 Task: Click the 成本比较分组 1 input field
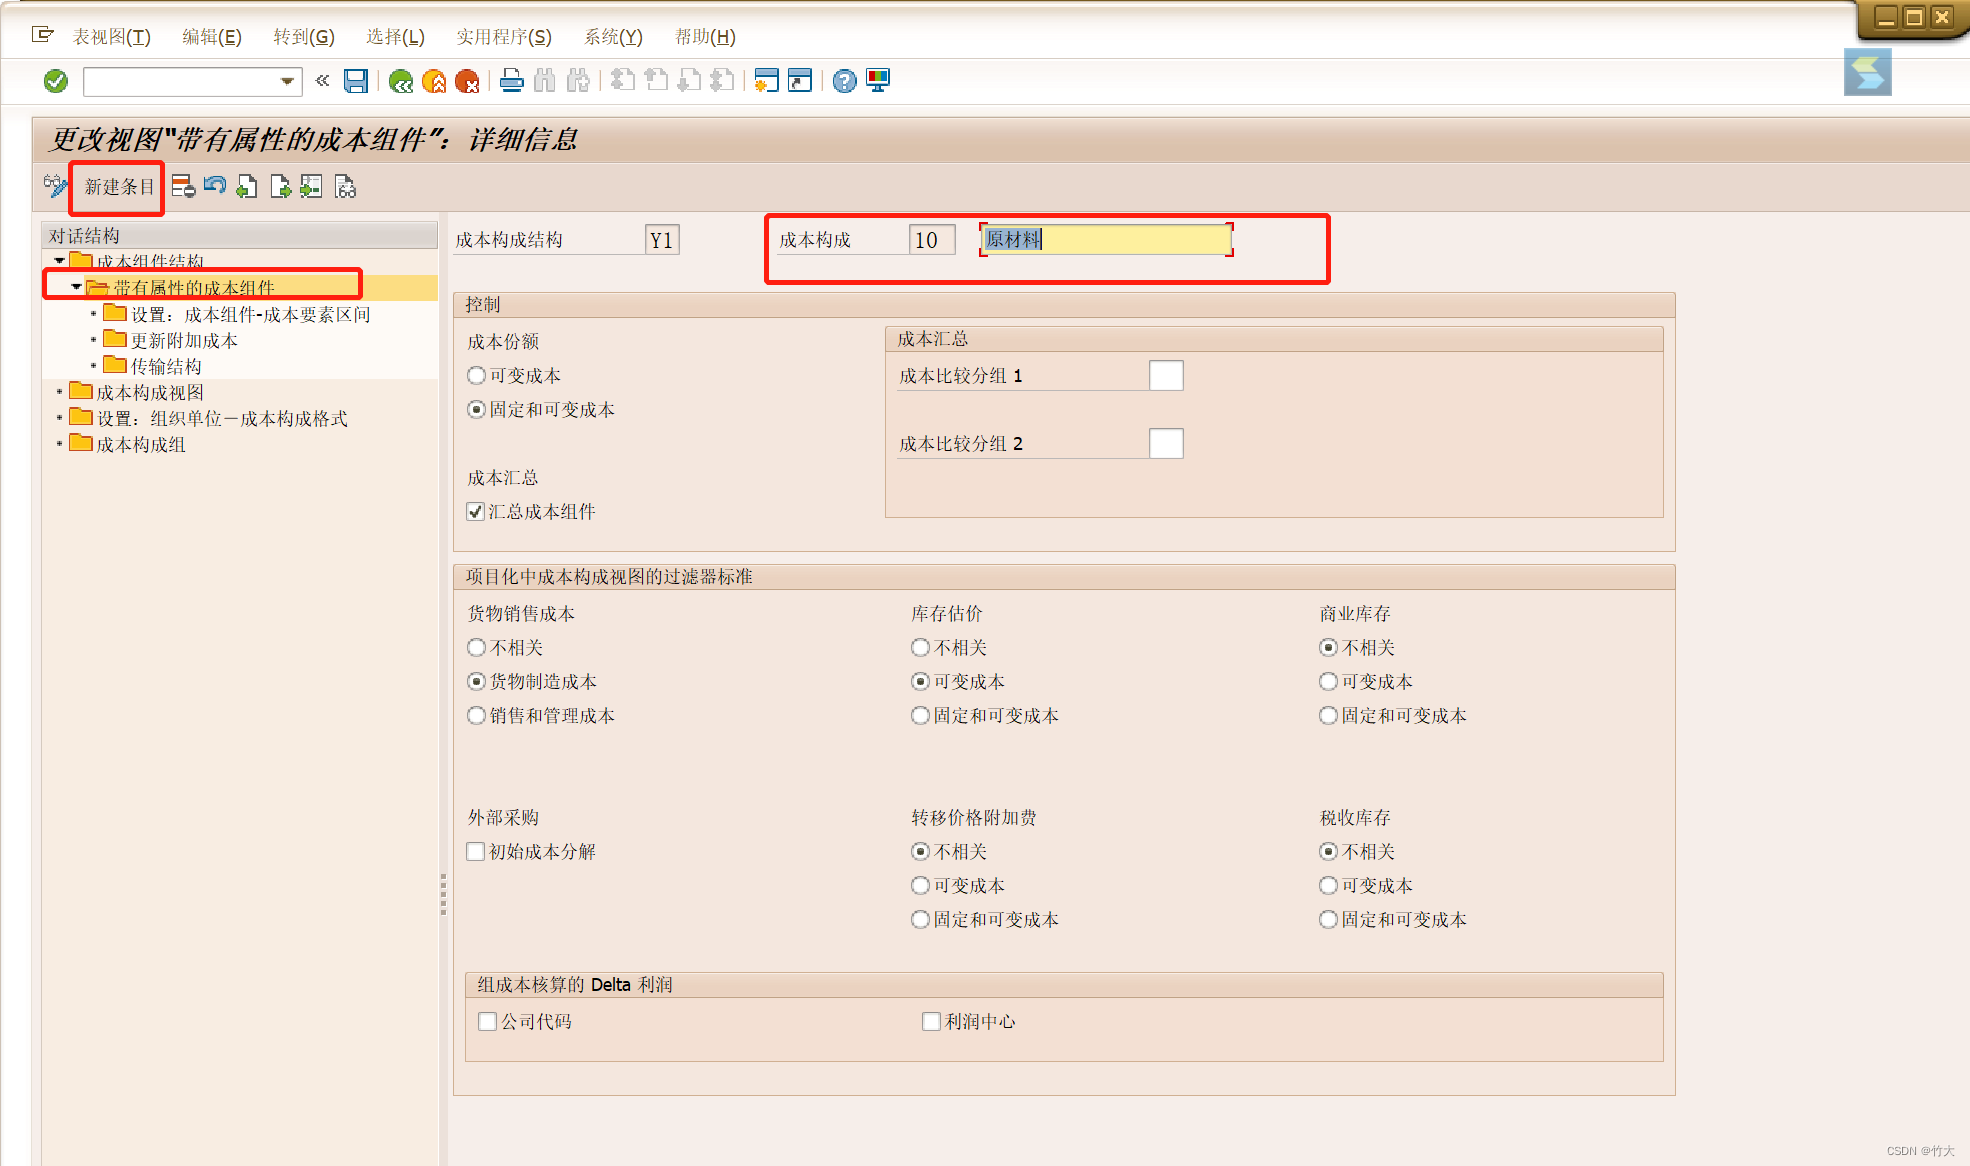tap(1165, 376)
